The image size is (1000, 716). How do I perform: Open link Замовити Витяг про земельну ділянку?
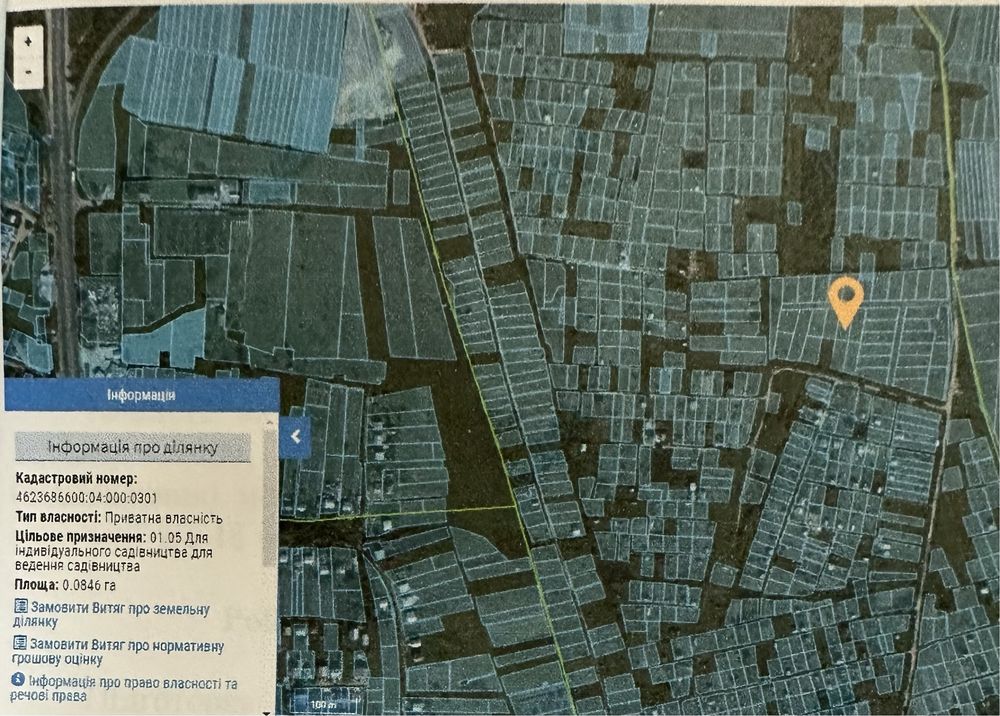coord(112,613)
